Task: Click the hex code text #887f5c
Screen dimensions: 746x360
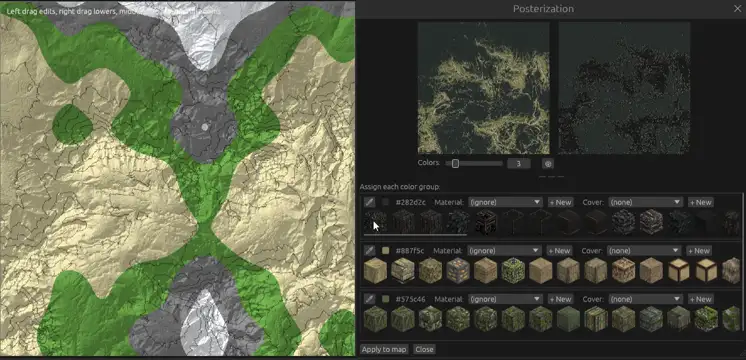Action: tap(410, 251)
